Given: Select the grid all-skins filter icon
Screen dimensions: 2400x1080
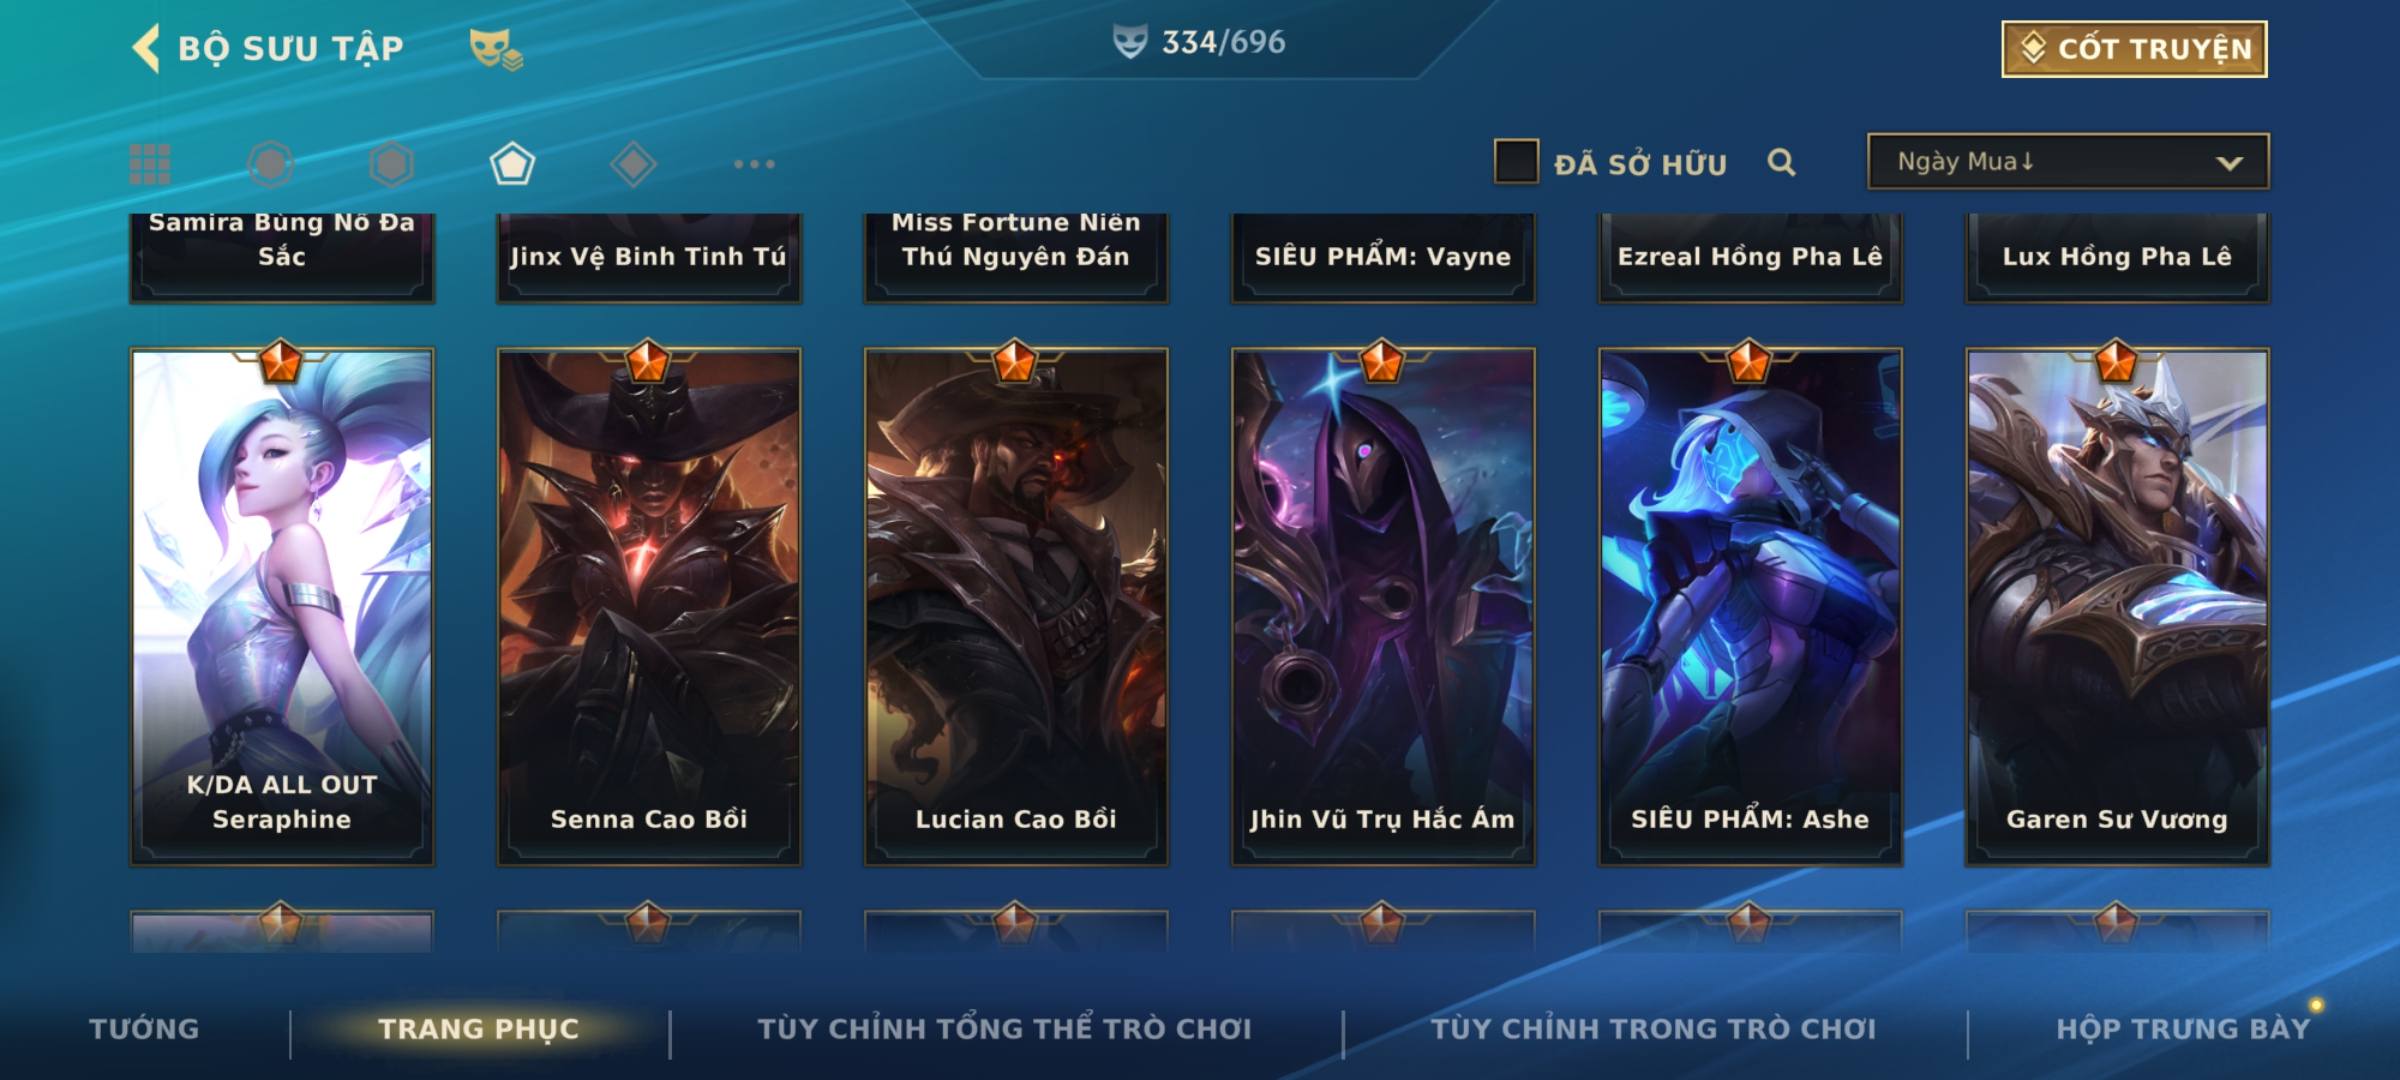Looking at the screenshot, I should [150, 164].
